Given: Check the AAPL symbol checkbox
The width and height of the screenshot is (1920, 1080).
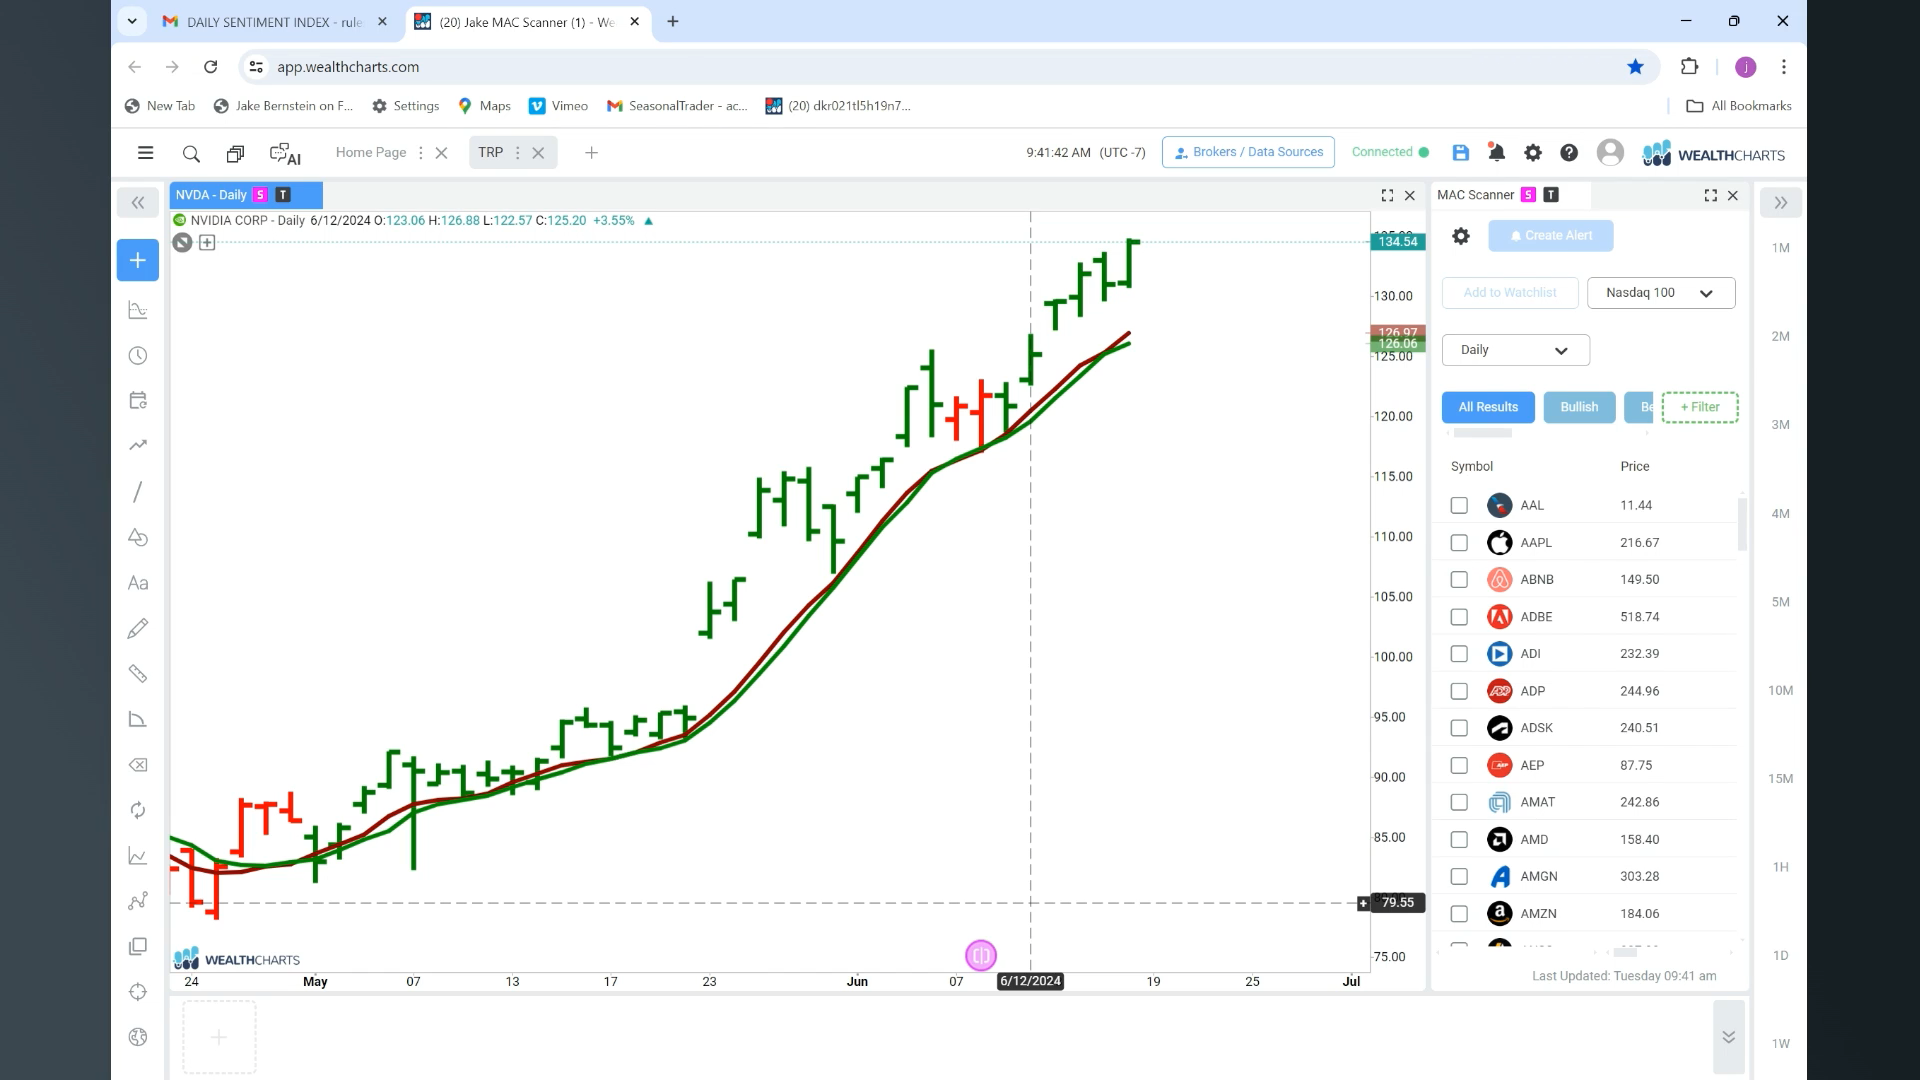Looking at the screenshot, I should point(1459,543).
